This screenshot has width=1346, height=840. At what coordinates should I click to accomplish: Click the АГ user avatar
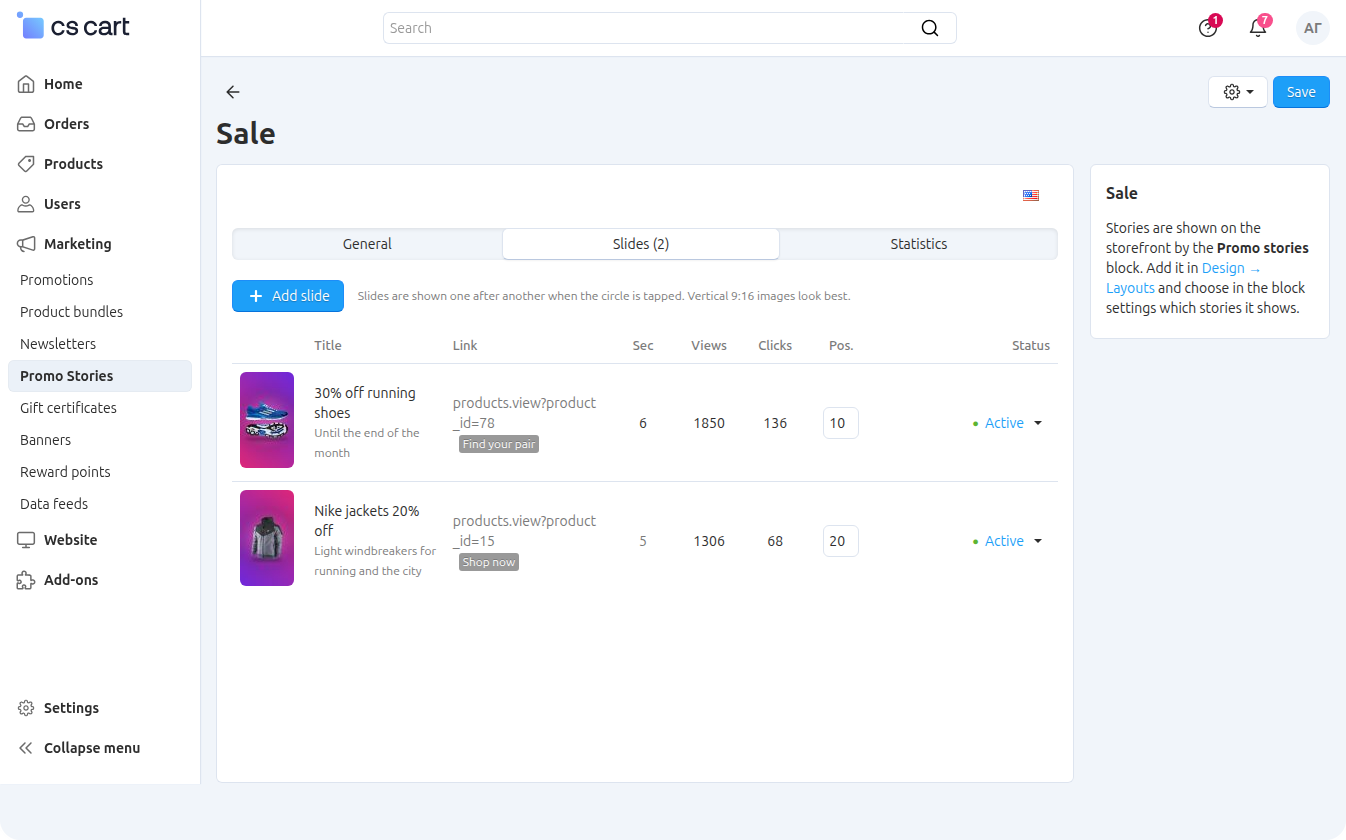(x=1313, y=28)
